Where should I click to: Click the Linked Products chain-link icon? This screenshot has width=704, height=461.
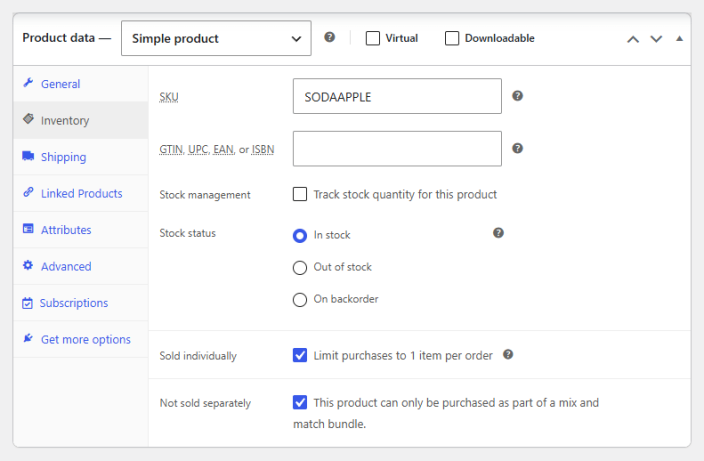pyautogui.click(x=28, y=192)
